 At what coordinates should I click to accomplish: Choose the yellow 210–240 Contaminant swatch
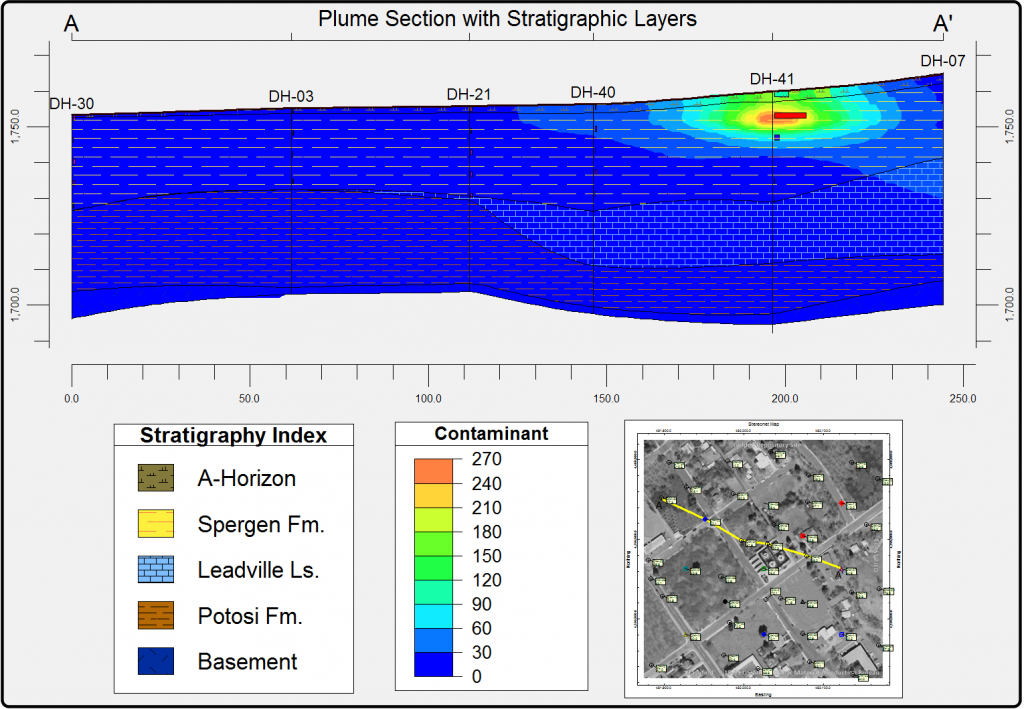[434, 495]
